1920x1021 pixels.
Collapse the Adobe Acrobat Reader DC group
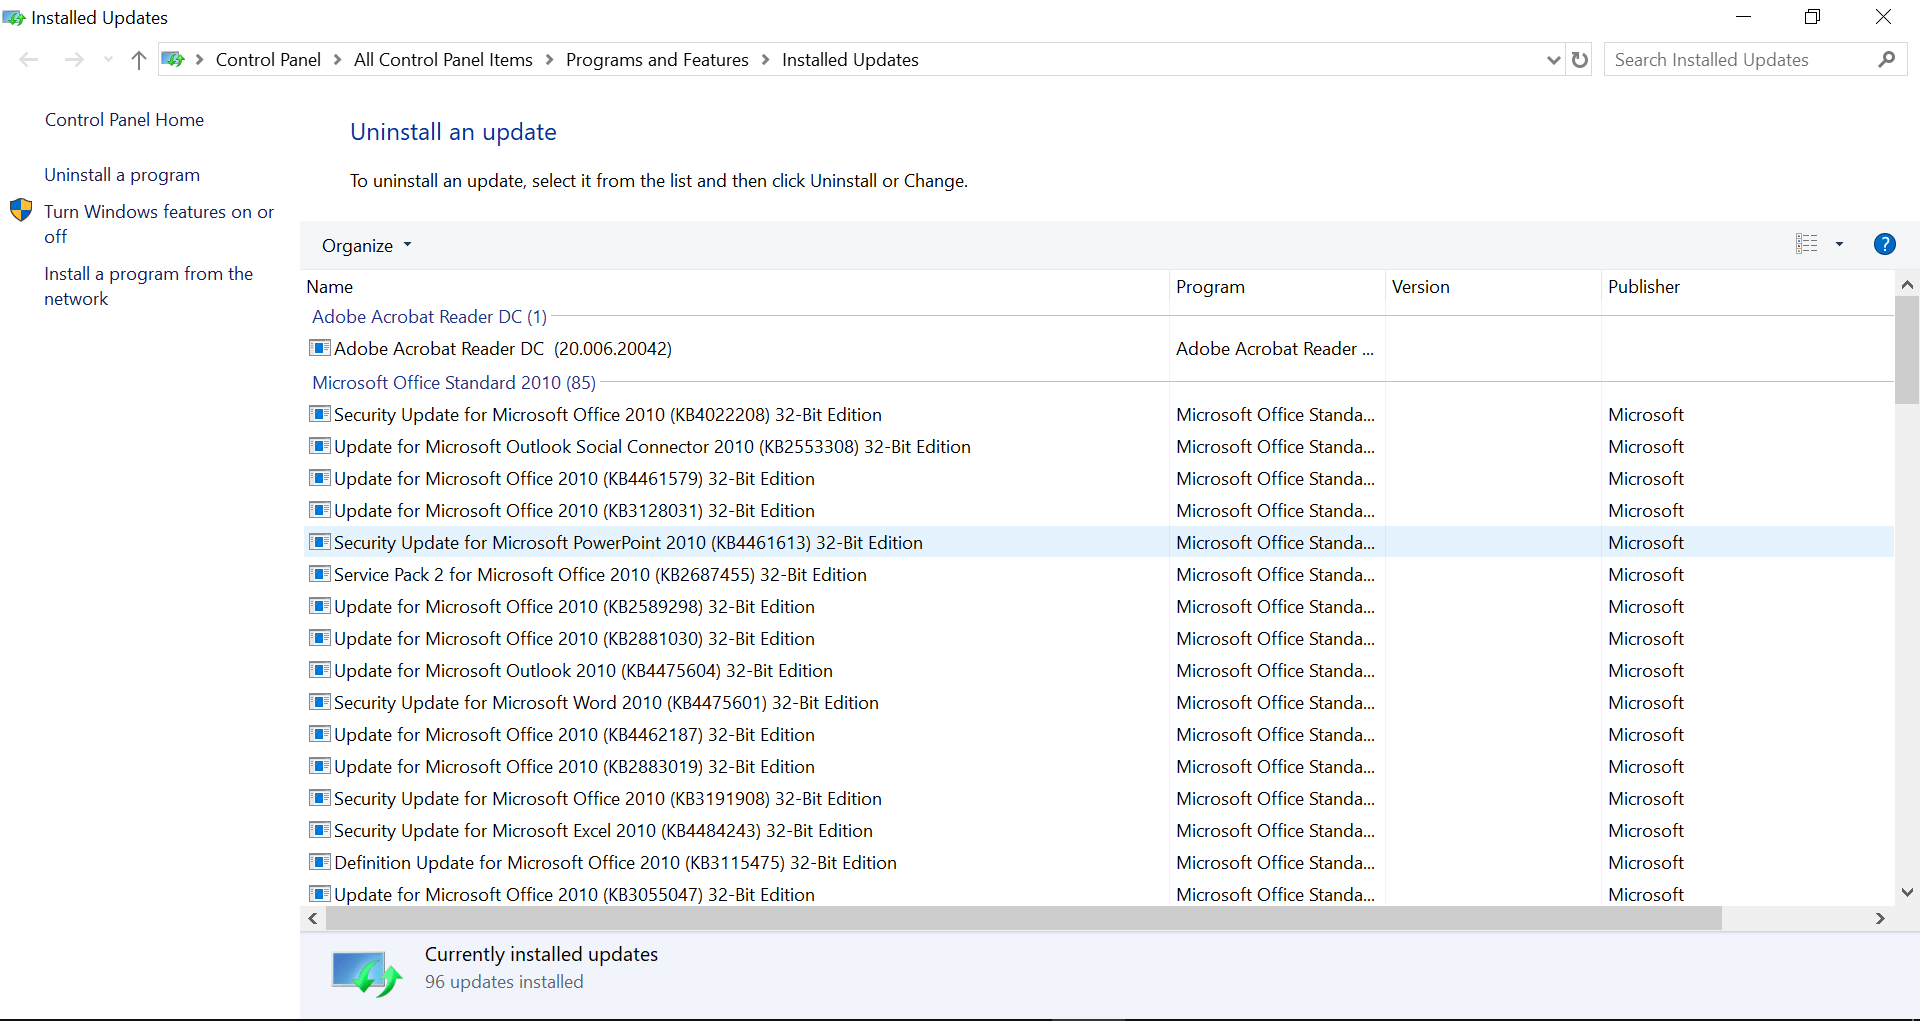click(429, 317)
